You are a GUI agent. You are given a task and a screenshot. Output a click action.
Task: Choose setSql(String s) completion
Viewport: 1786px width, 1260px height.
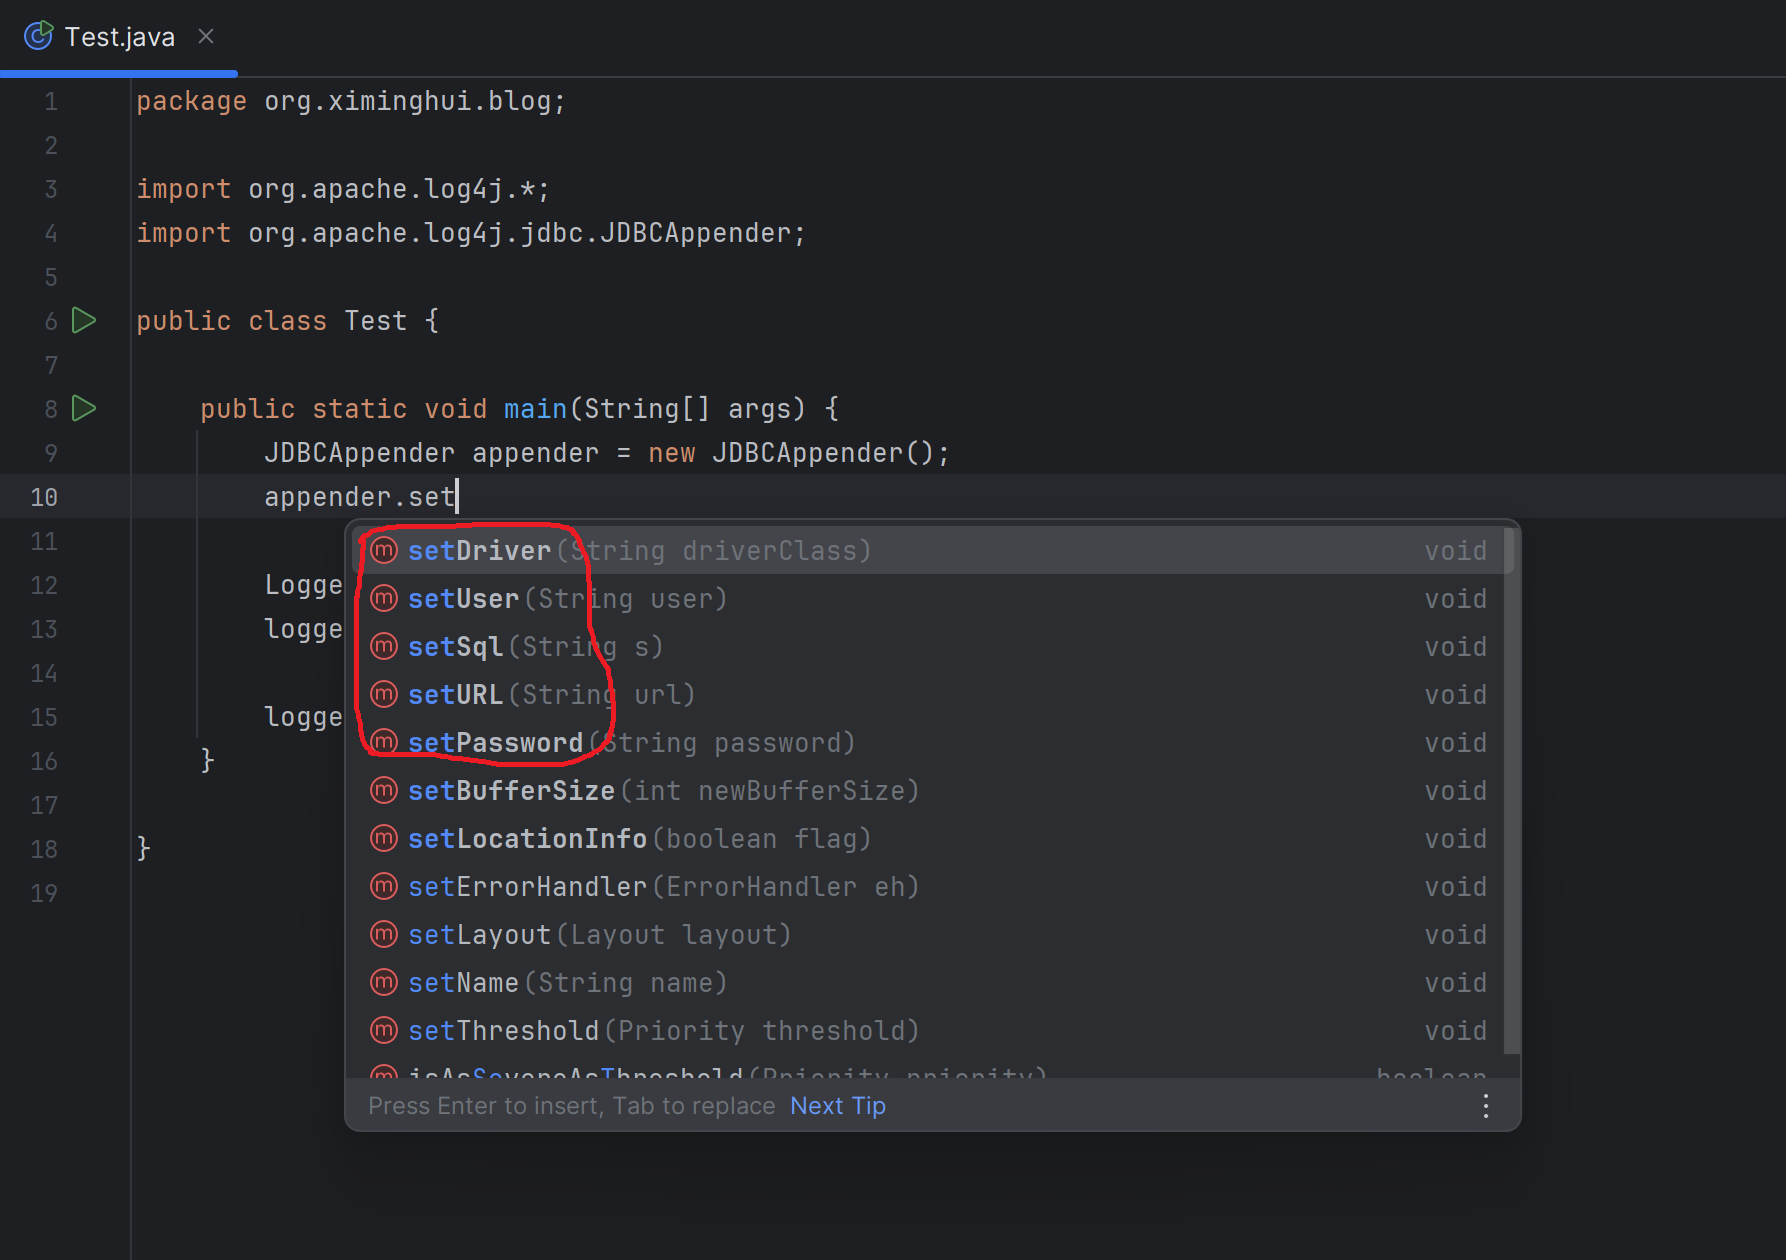[933, 647]
